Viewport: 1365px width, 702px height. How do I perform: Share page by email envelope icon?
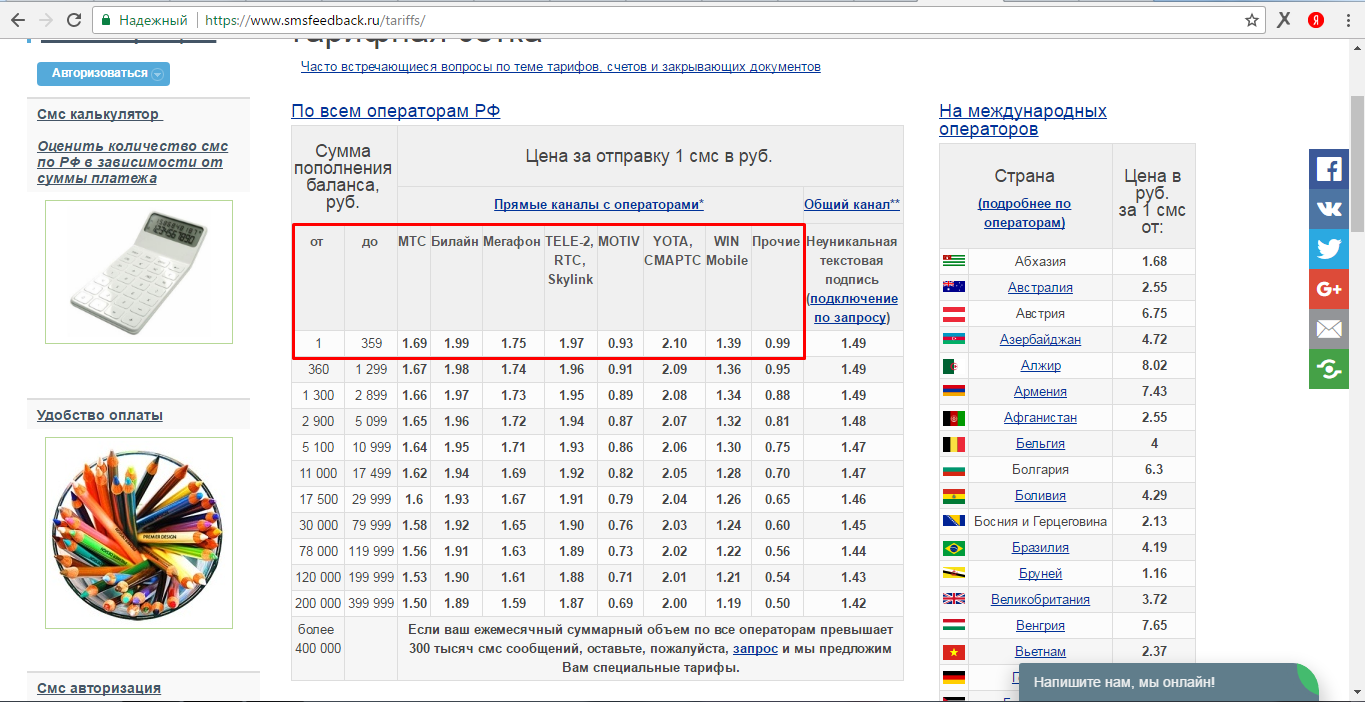(1329, 330)
